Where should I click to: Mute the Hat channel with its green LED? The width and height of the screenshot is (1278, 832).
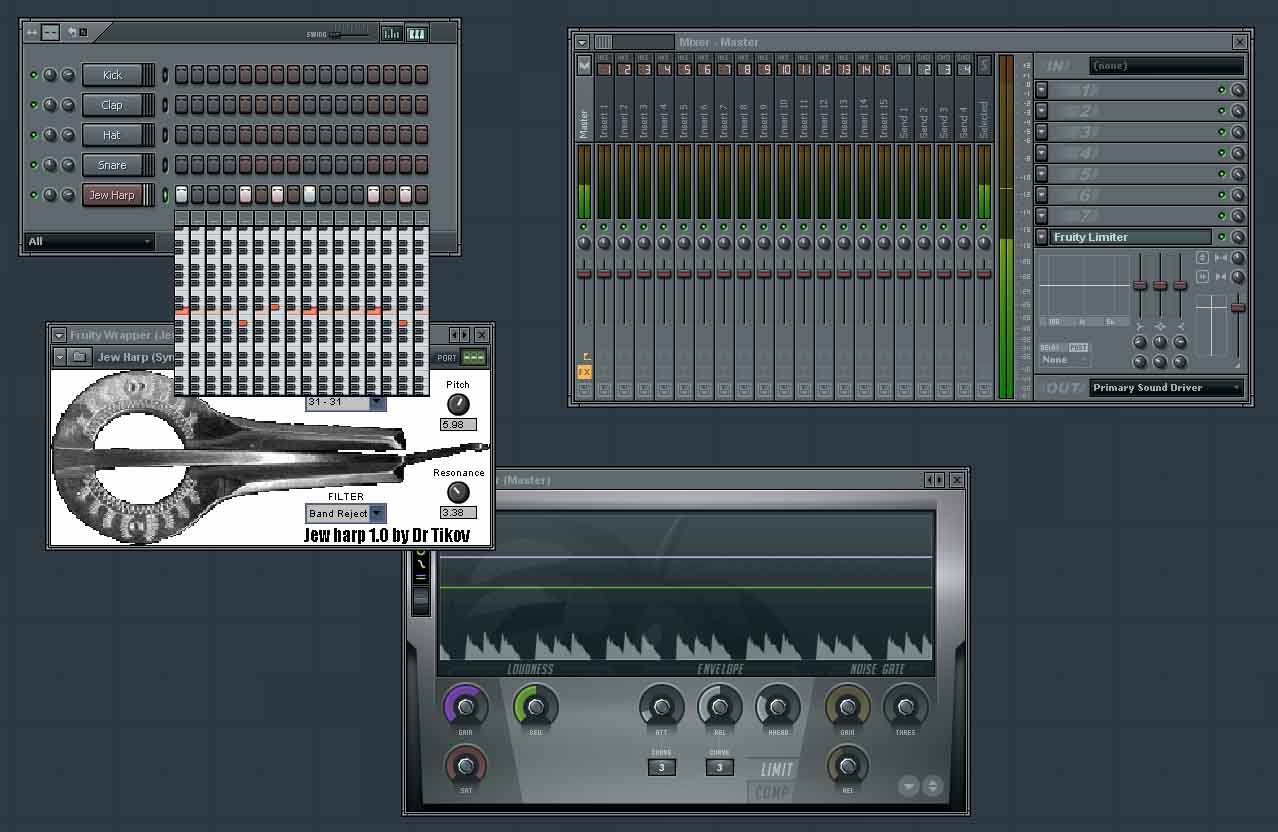coord(33,135)
